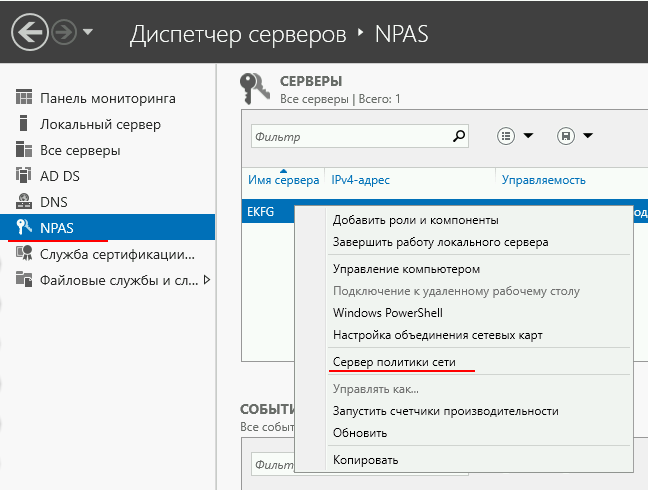
Task: Expand the Файловые службы submenu arrow
Action: pos(207,280)
